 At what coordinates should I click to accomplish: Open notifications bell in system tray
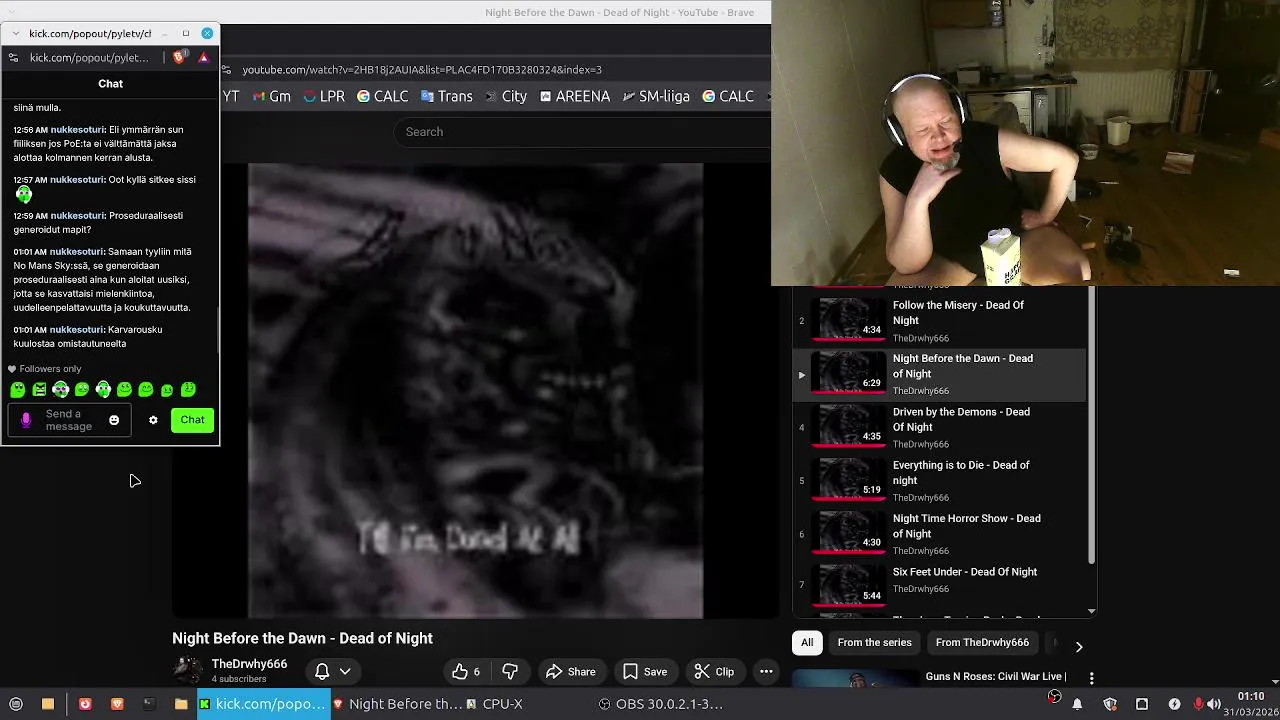point(1077,704)
